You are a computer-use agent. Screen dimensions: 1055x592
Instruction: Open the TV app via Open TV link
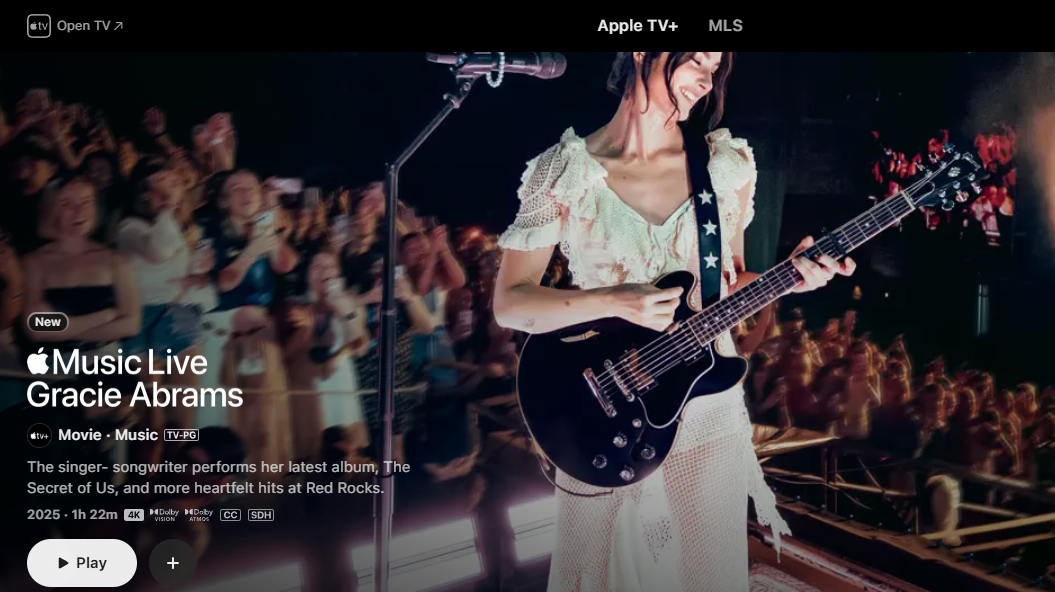tap(89, 26)
